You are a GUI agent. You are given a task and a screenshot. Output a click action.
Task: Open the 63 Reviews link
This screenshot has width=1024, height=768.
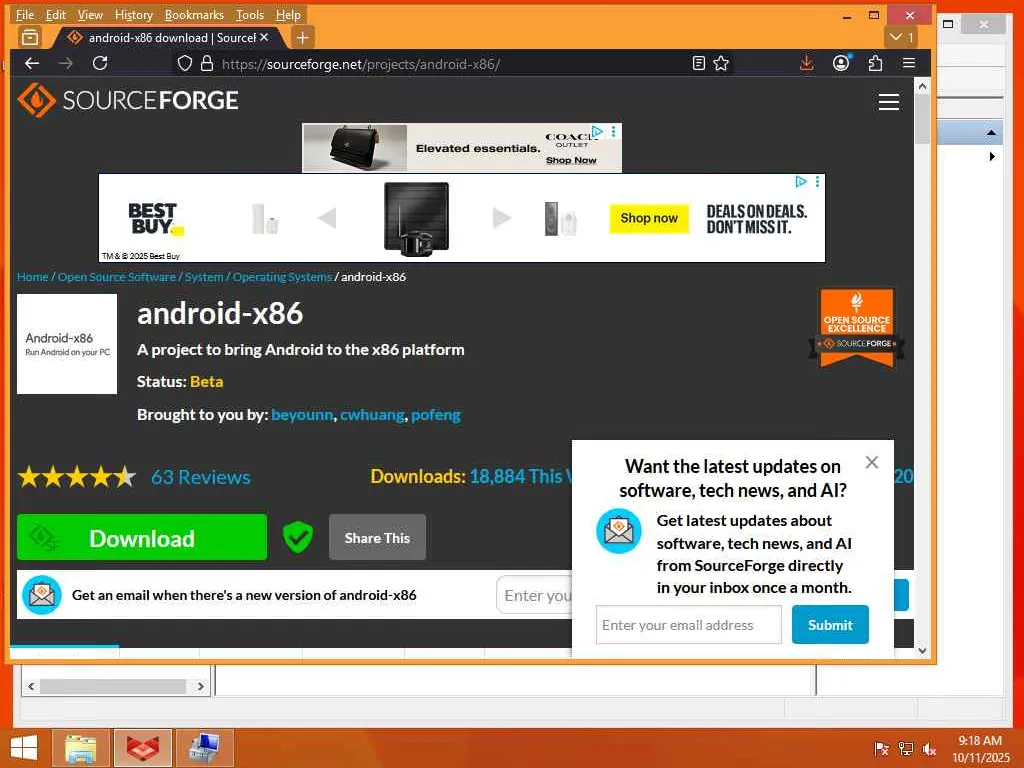point(200,477)
